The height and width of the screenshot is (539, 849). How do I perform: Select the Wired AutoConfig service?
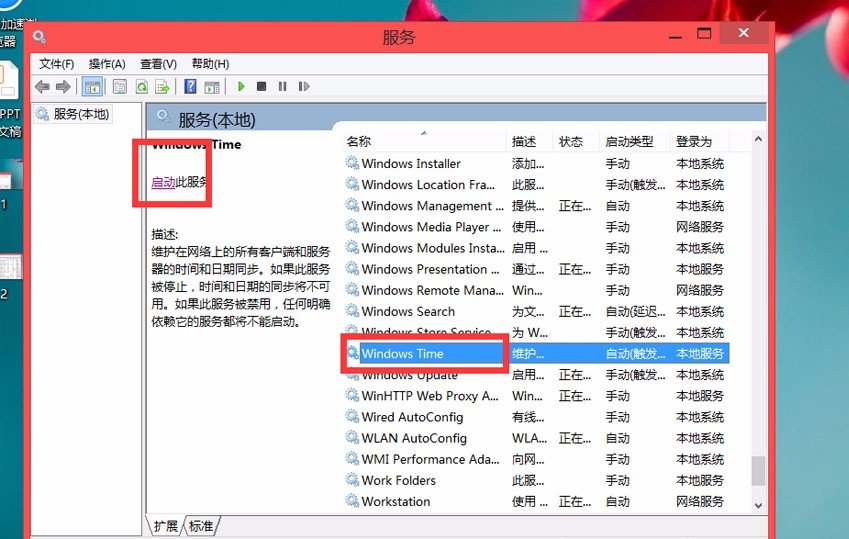pyautogui.click(x=537, y=417)
